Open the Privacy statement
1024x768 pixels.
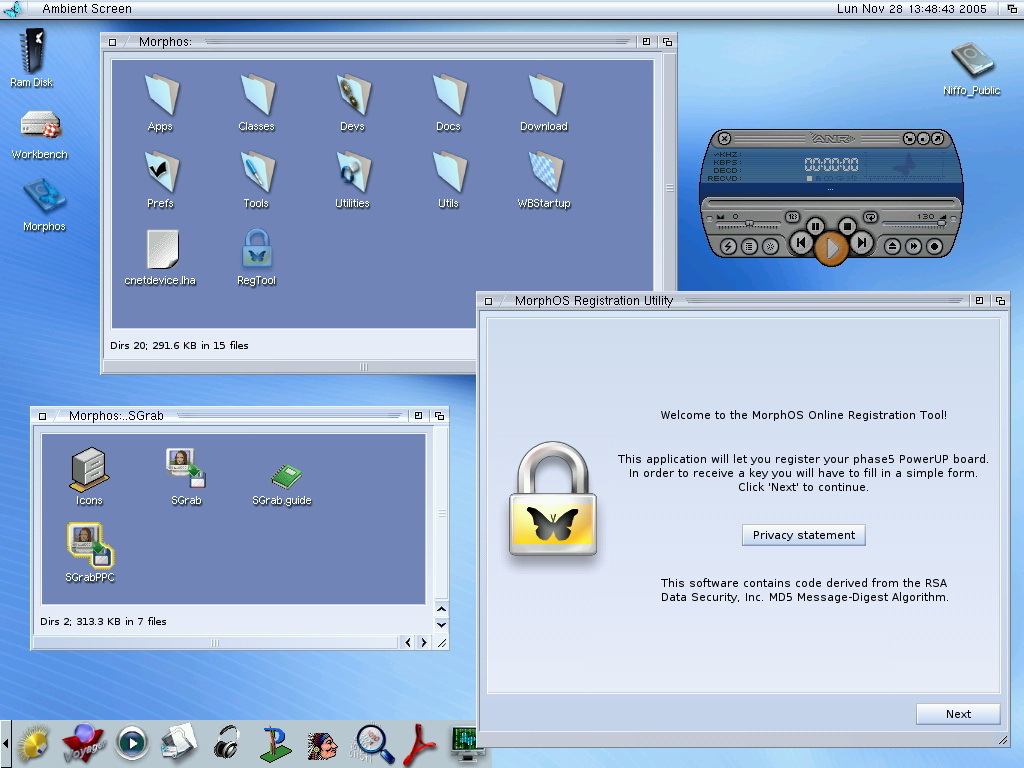[x=803, y=535]
